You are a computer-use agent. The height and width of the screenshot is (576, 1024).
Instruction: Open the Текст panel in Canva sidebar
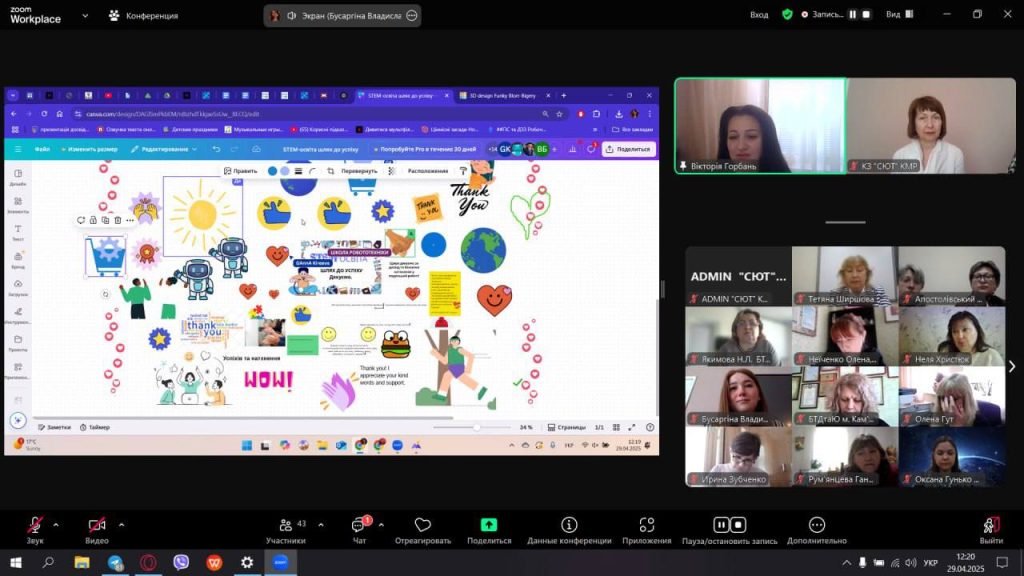[18, 232]
